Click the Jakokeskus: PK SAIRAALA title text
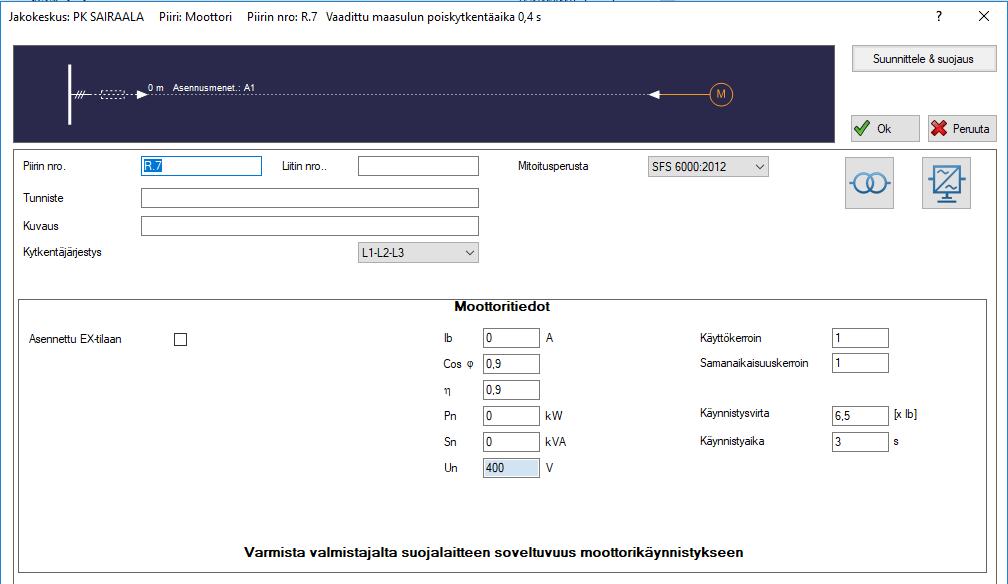1008x584 pixels. pos(76,17)
